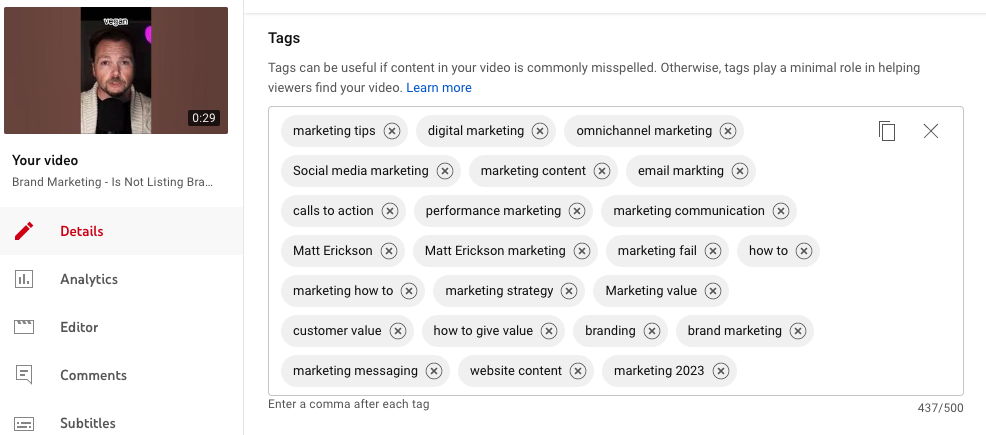986x435 pixels.
Task: Open the Details section
Action: click(x=121, y=231)
